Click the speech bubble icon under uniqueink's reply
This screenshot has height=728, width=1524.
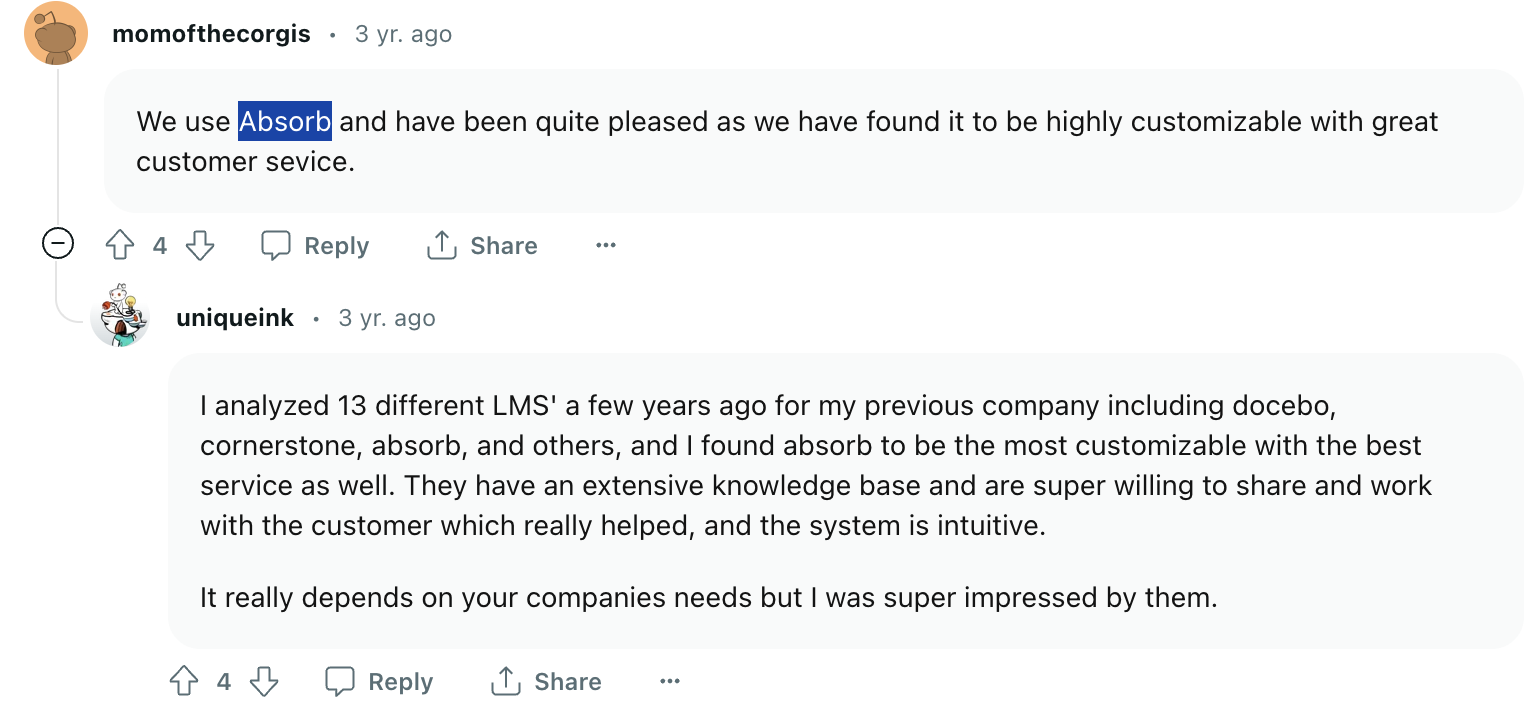tap(340, 681)
